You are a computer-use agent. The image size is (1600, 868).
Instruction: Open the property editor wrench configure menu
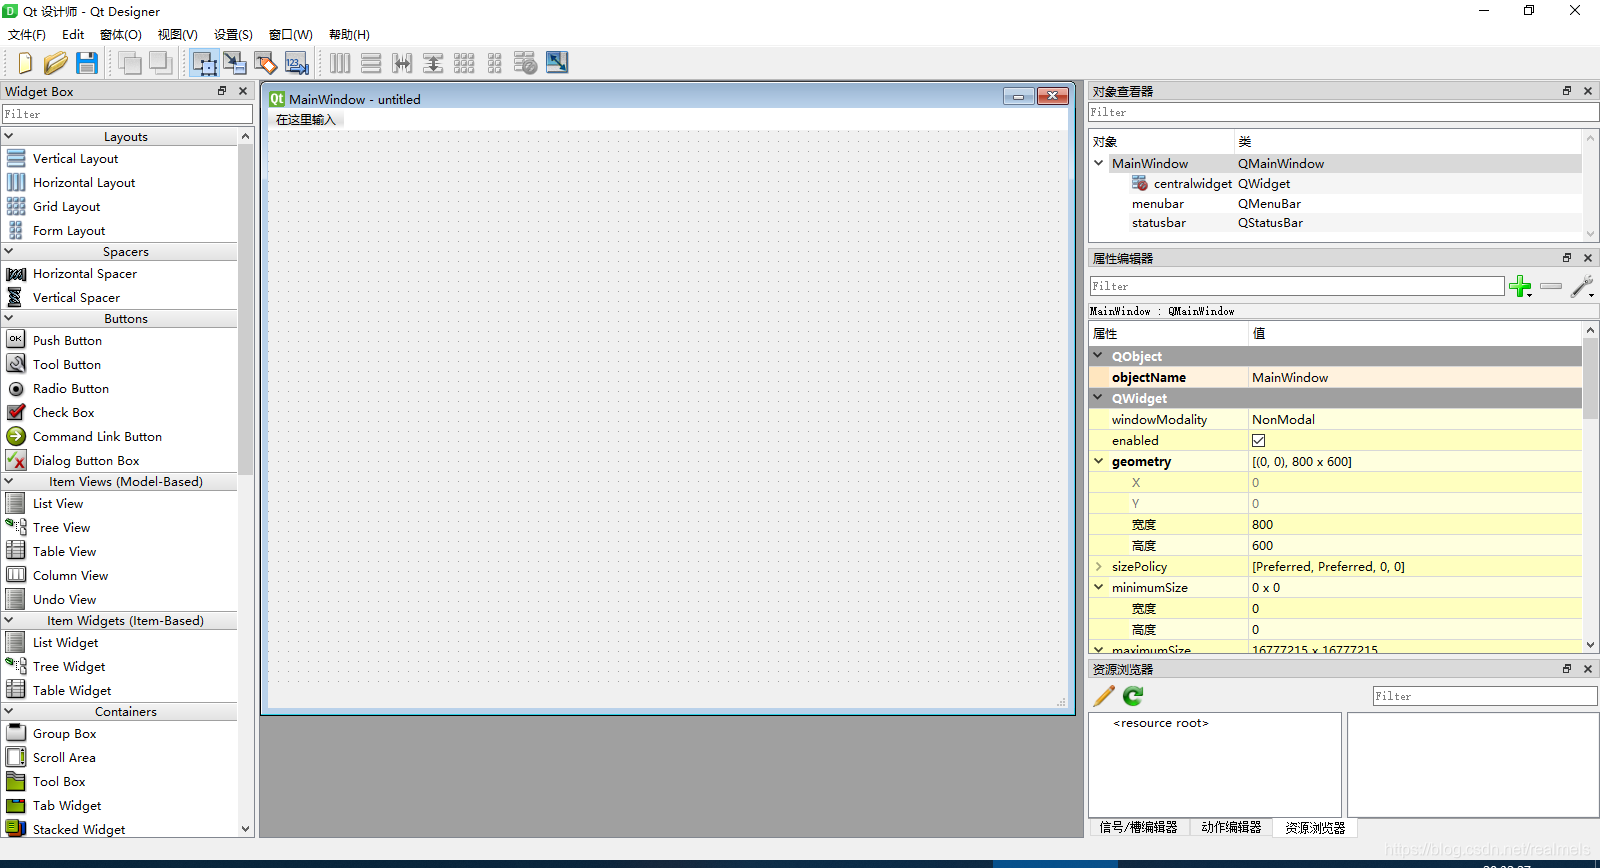1582,287
